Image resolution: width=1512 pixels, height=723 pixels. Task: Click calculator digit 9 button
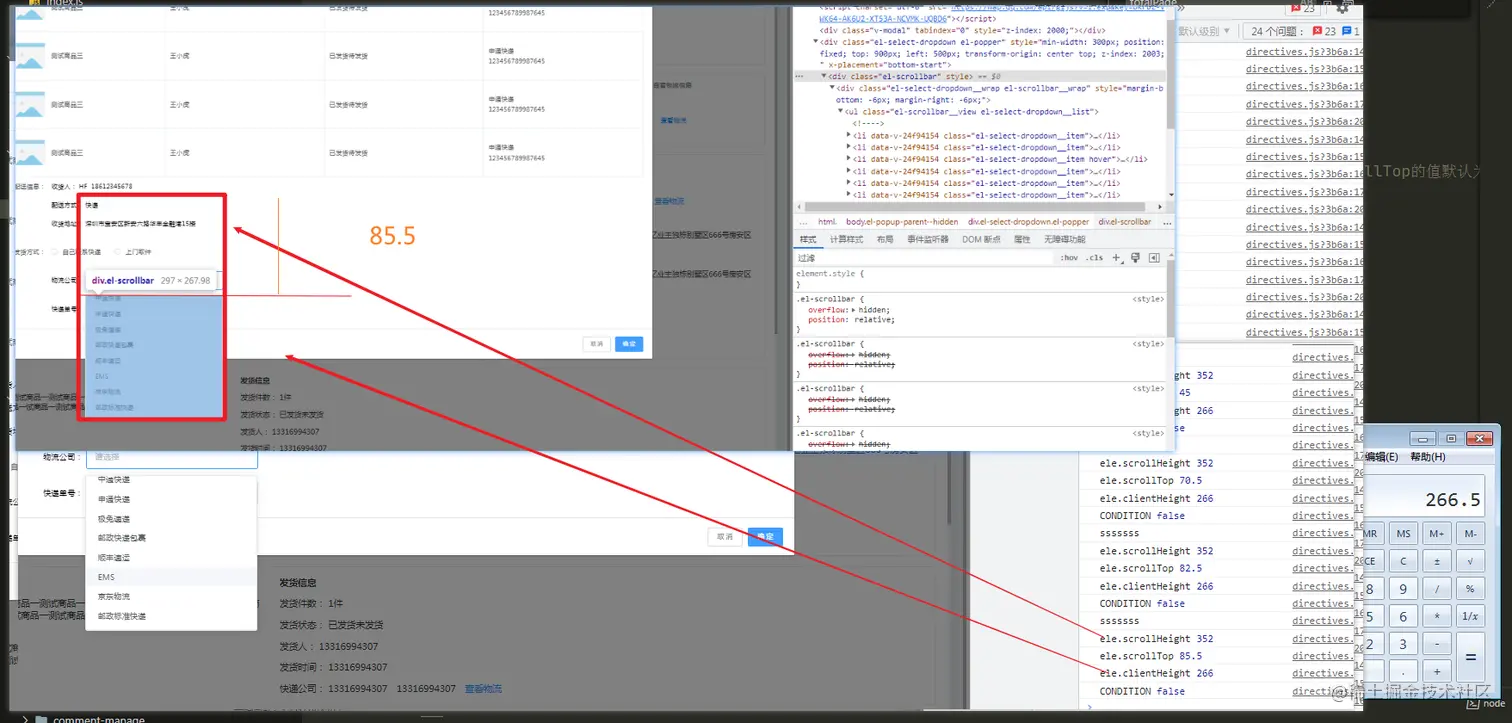coord(1404,589)
